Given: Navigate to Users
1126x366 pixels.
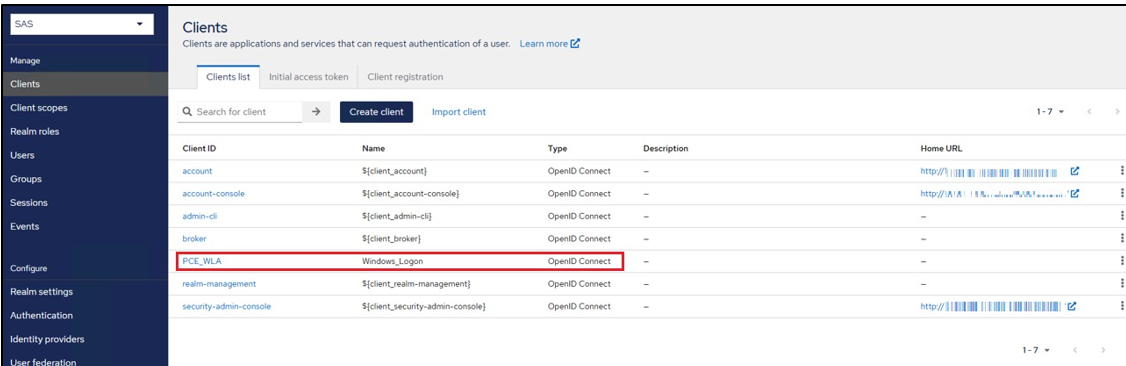Looking at the screenshot, I should pyautogui.click(x=22, y=155).
